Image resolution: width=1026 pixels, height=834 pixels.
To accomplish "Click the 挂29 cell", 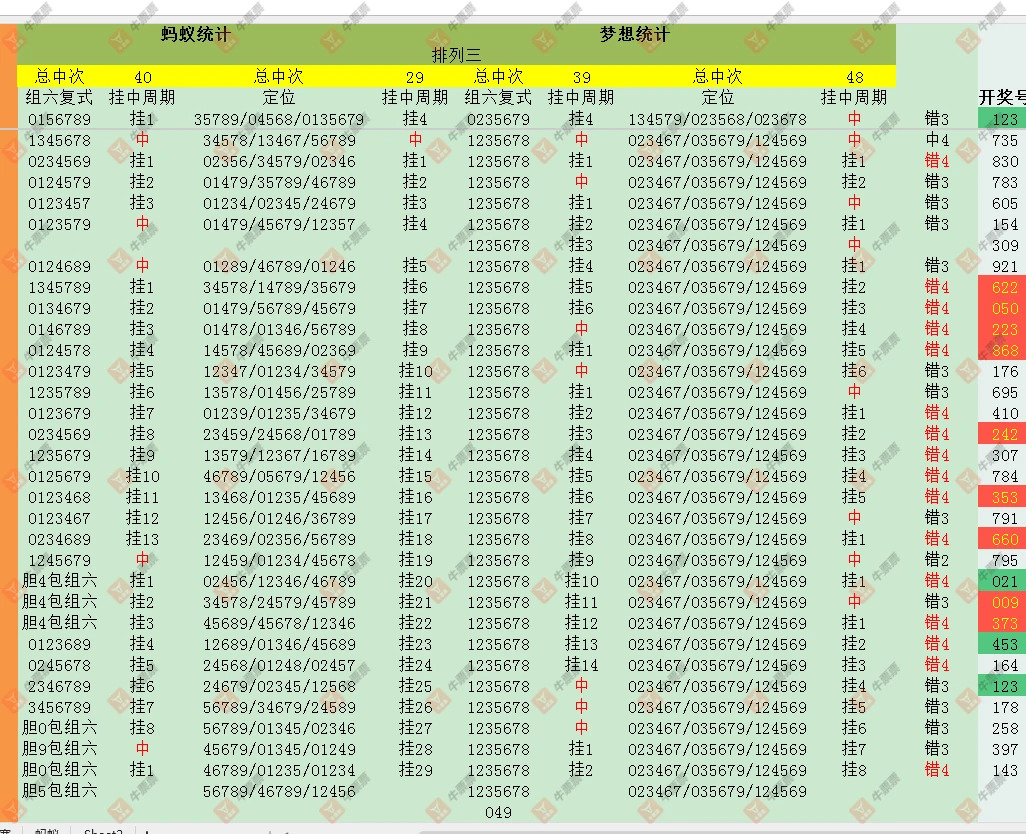I will (415, 770).
